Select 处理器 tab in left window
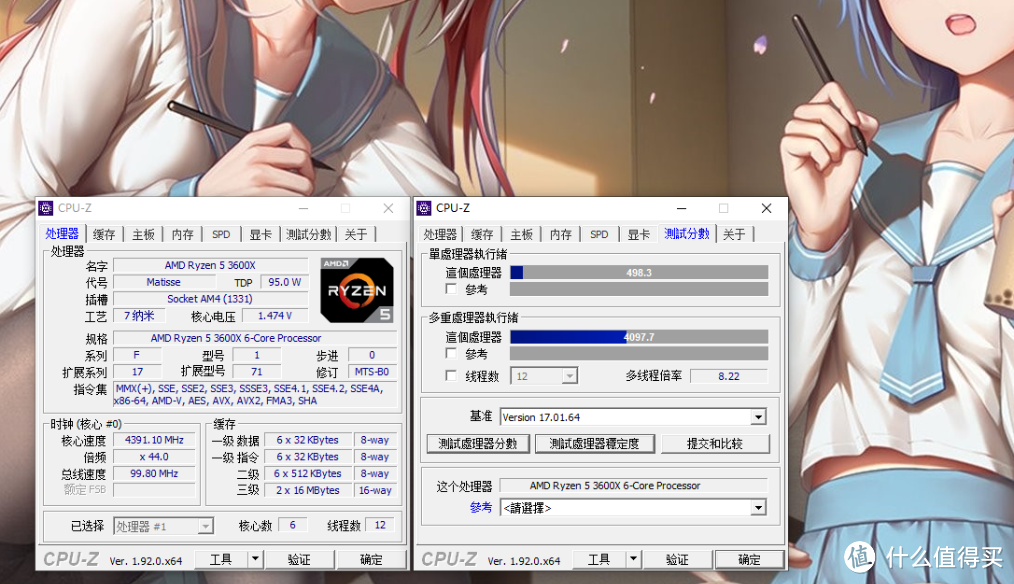This screenshot has width=1014, height=584. 62,233
